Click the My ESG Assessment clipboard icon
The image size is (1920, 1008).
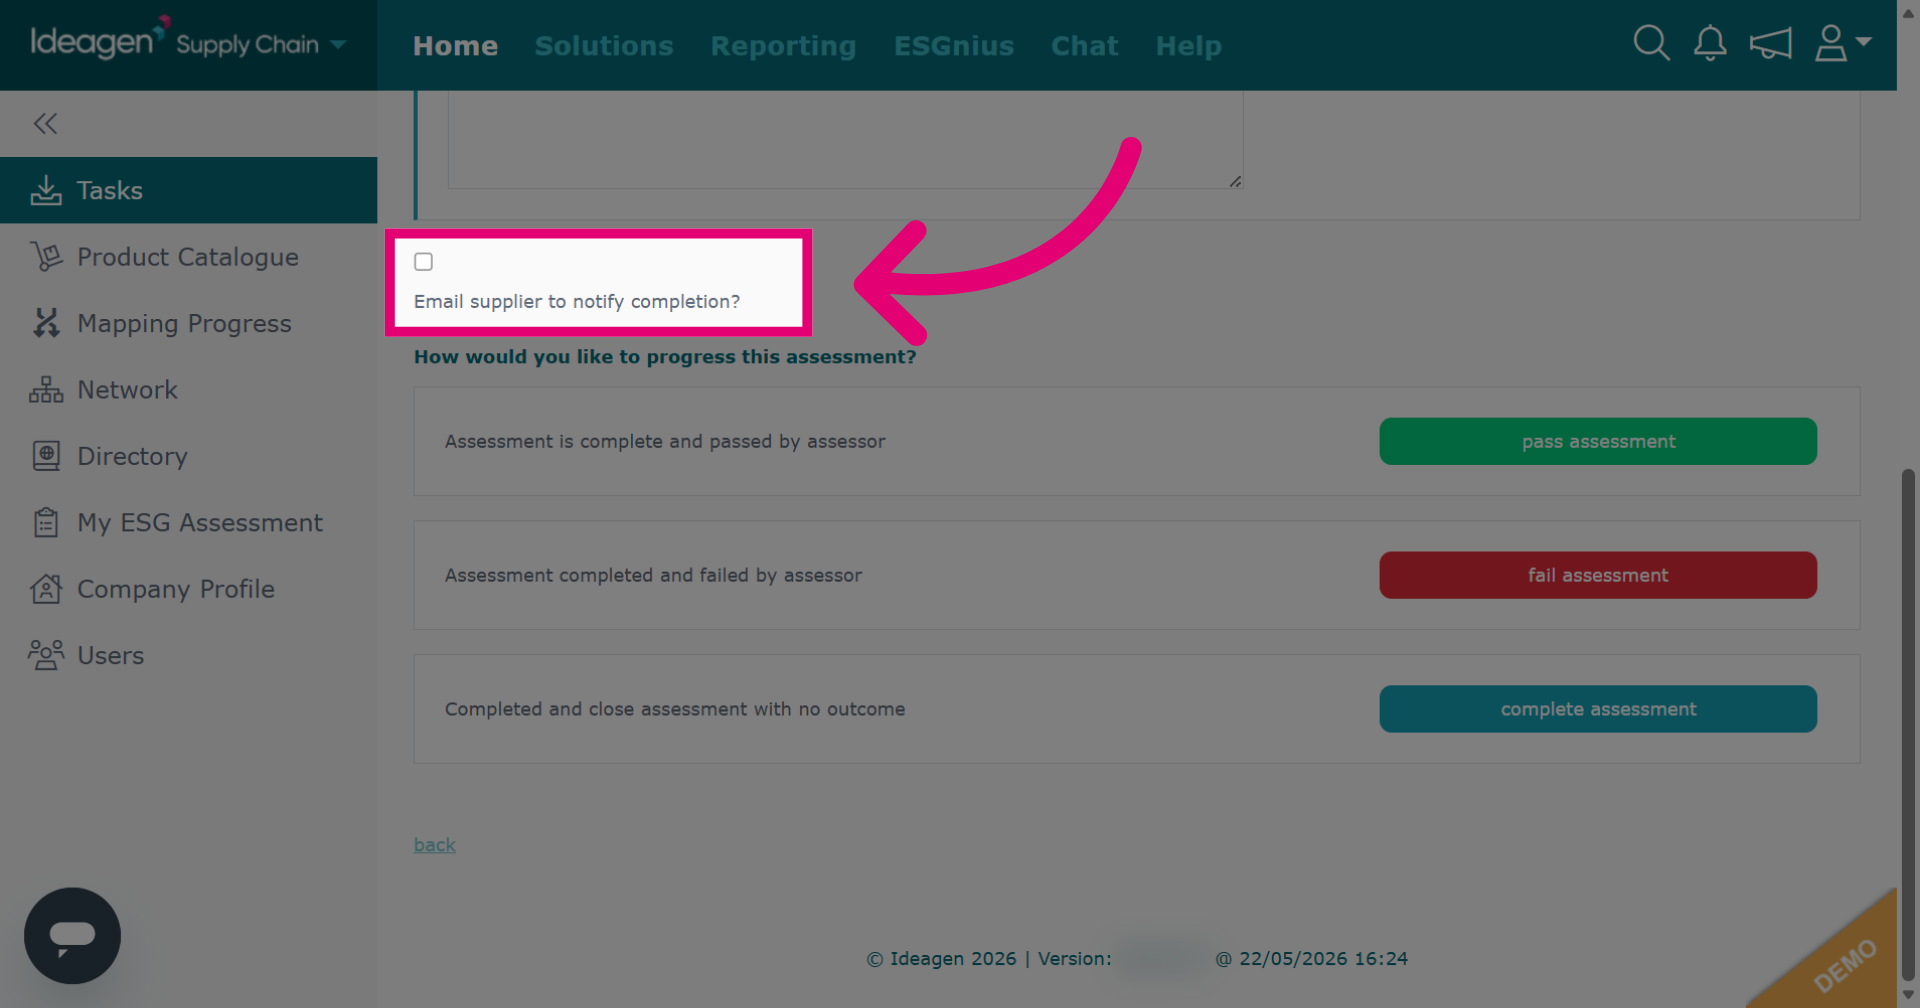(x=46, y=522)
